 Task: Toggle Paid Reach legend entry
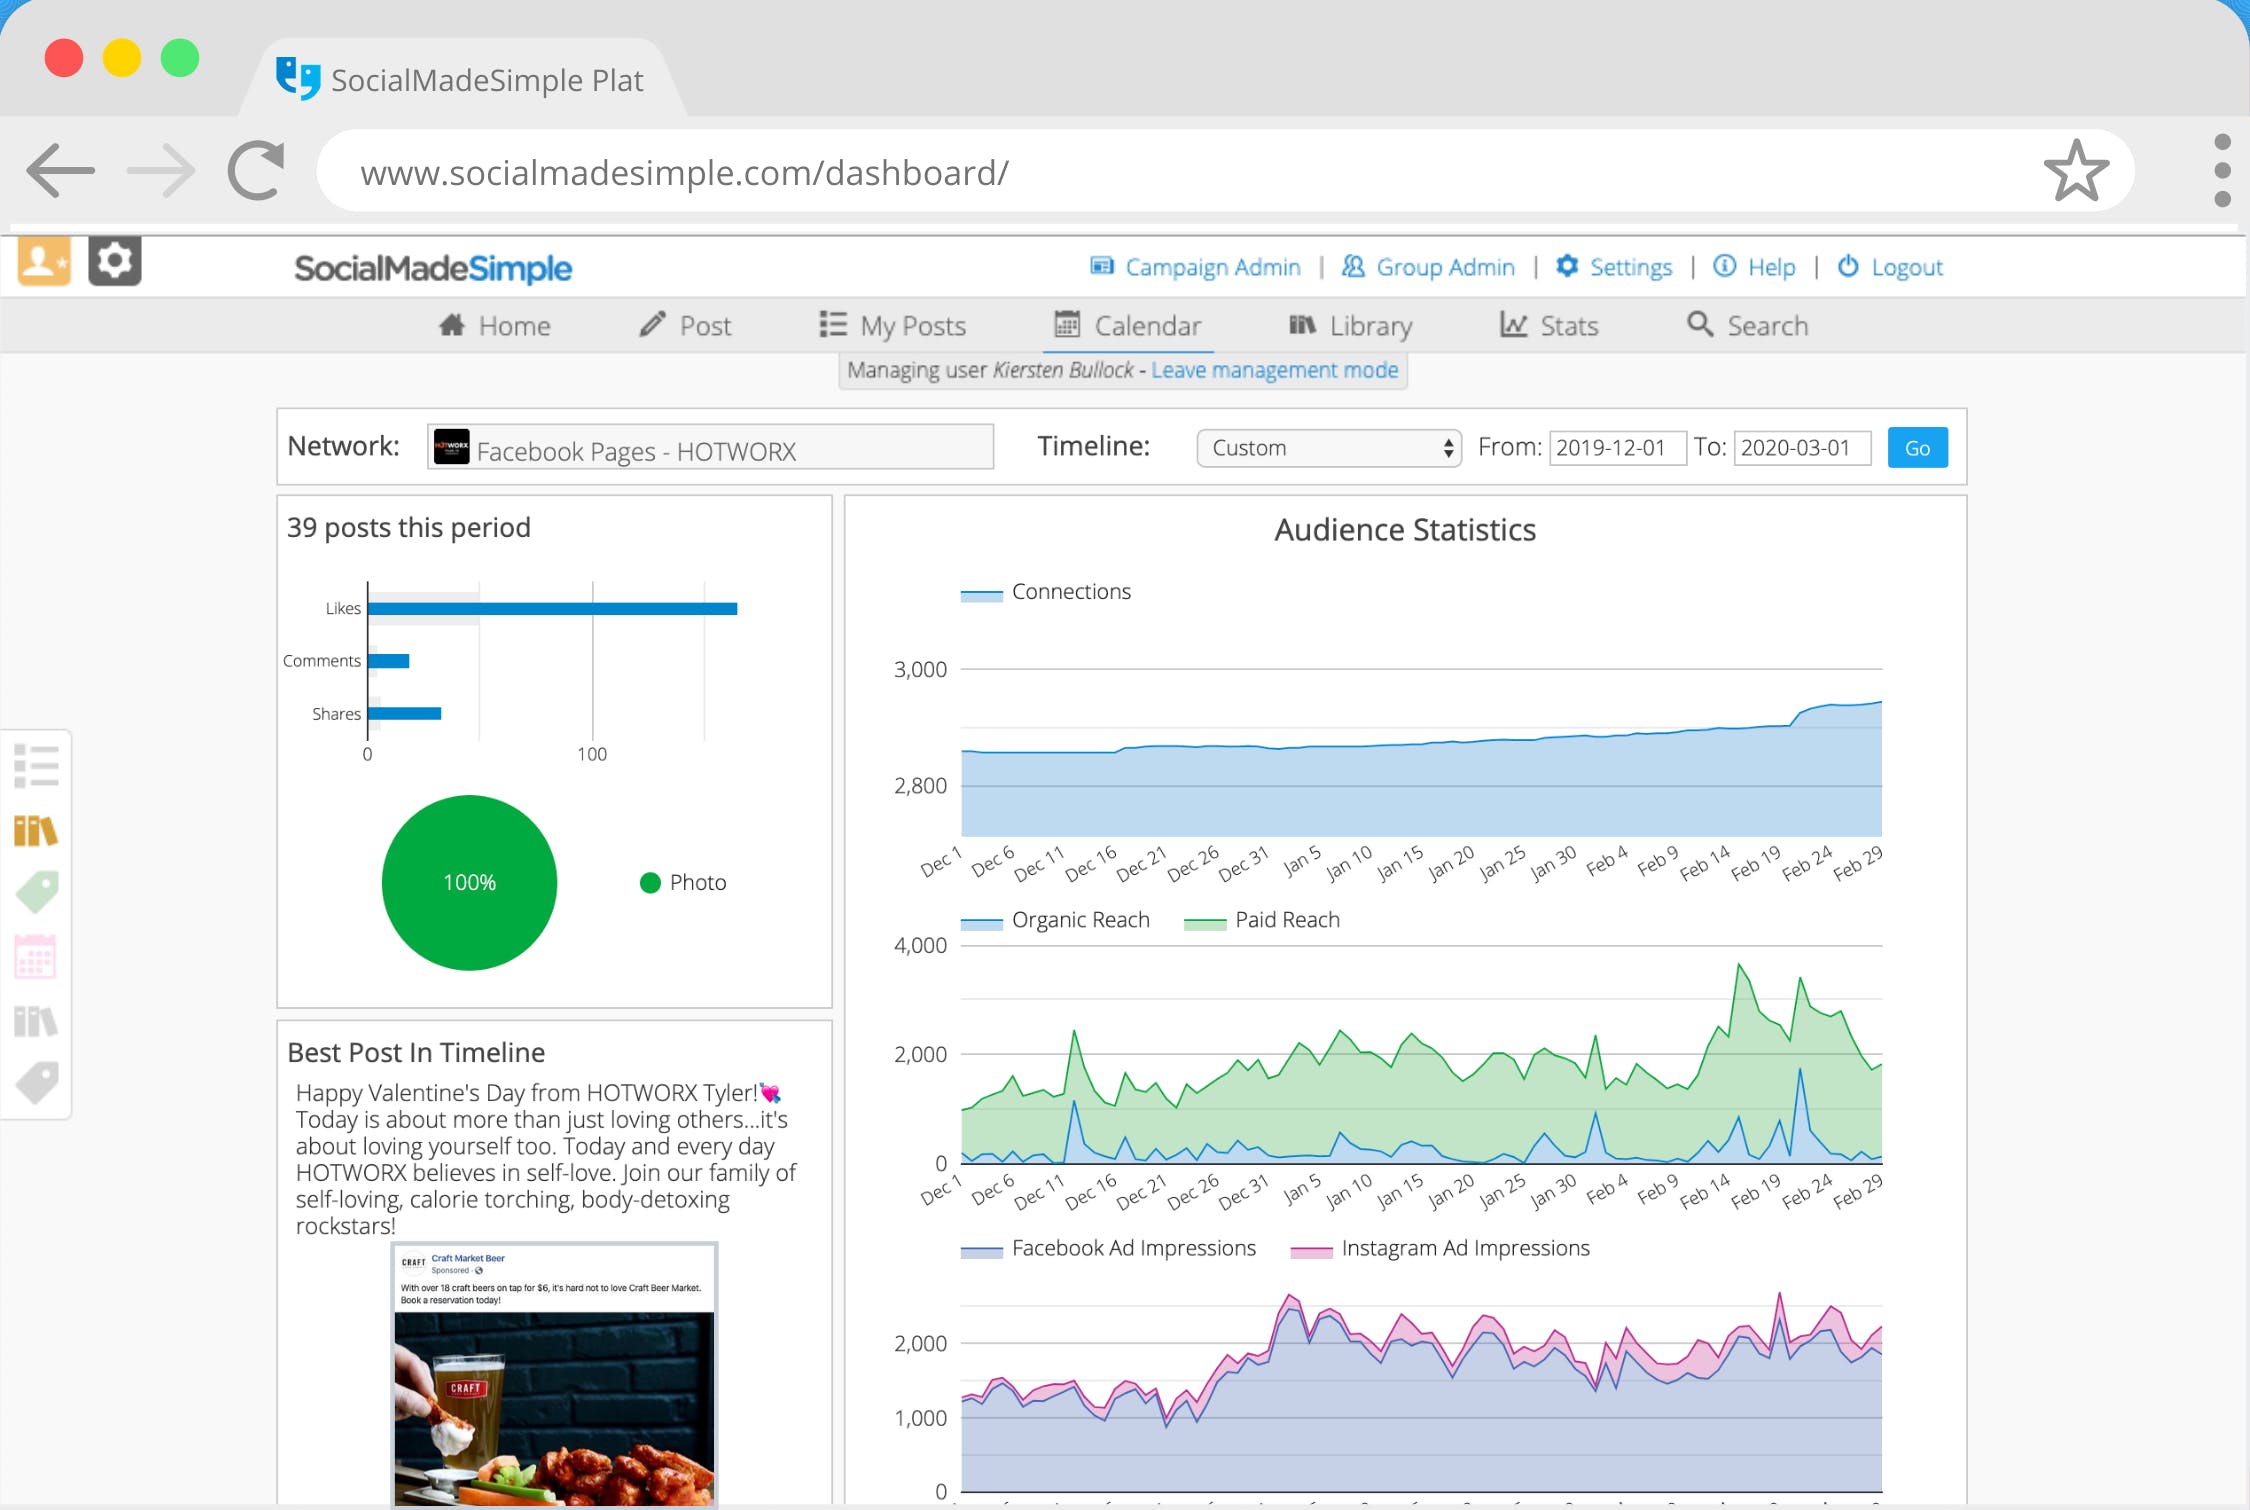(1285, 920)
